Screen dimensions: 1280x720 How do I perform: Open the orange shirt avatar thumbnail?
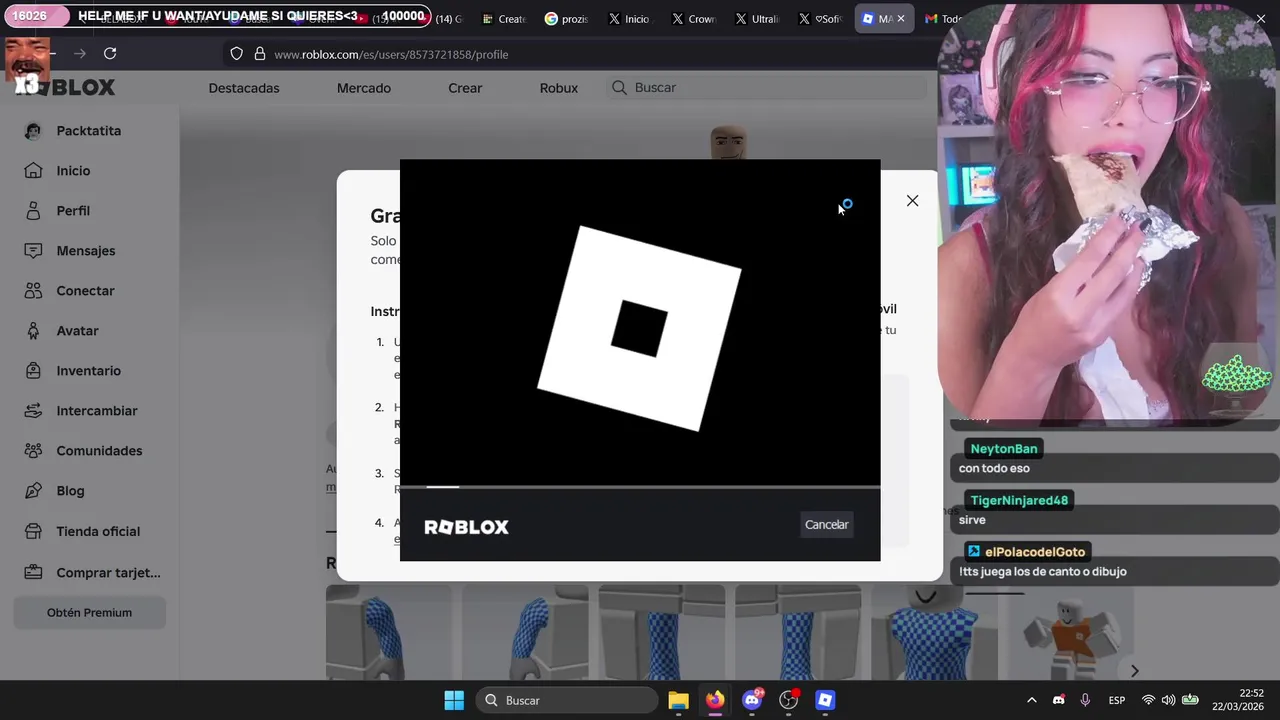(x=1069, y=632)
